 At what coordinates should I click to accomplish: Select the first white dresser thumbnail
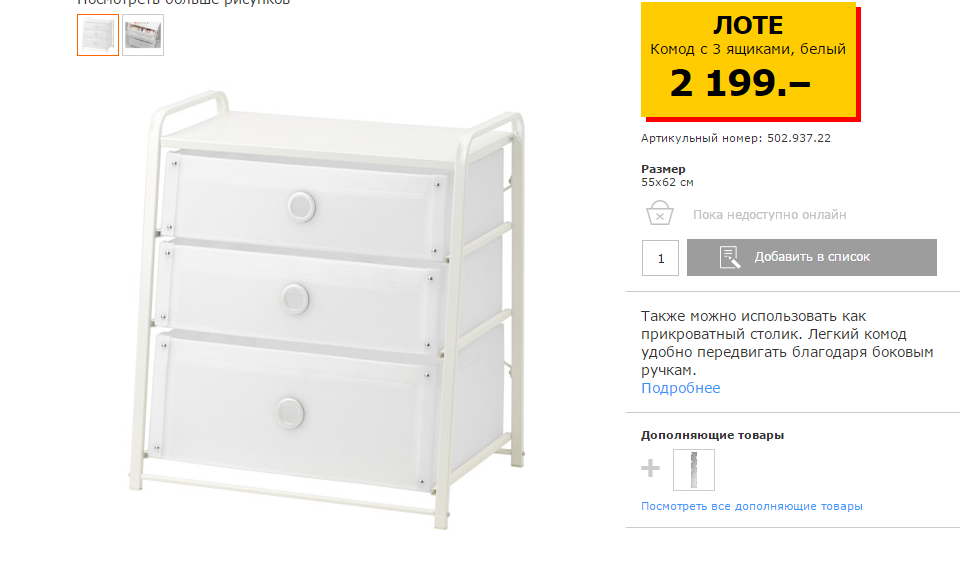point(98,35)
